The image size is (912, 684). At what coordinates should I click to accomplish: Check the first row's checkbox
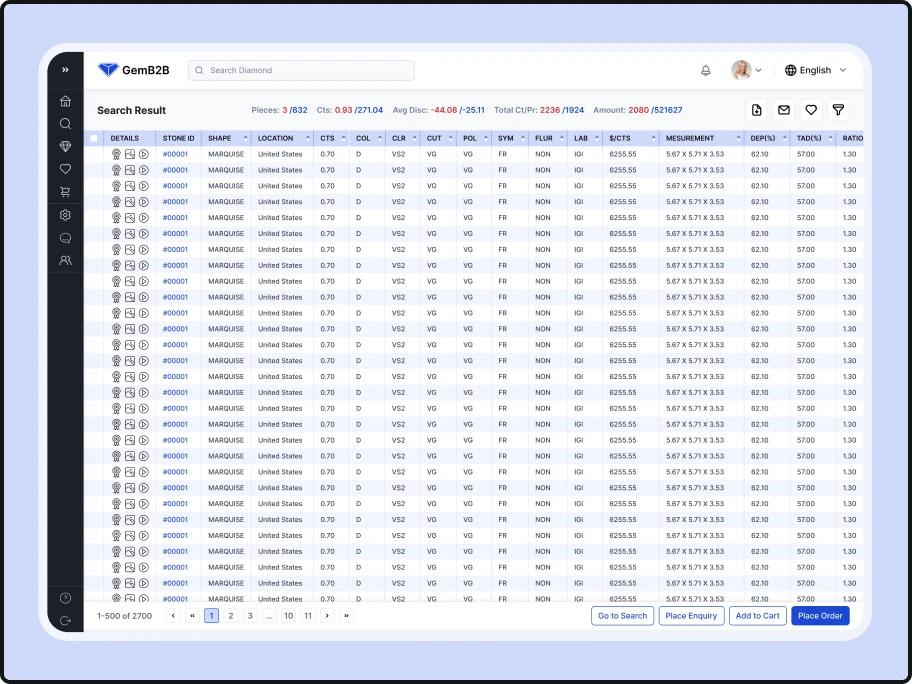pyautogui.click(x=94, y=155)
